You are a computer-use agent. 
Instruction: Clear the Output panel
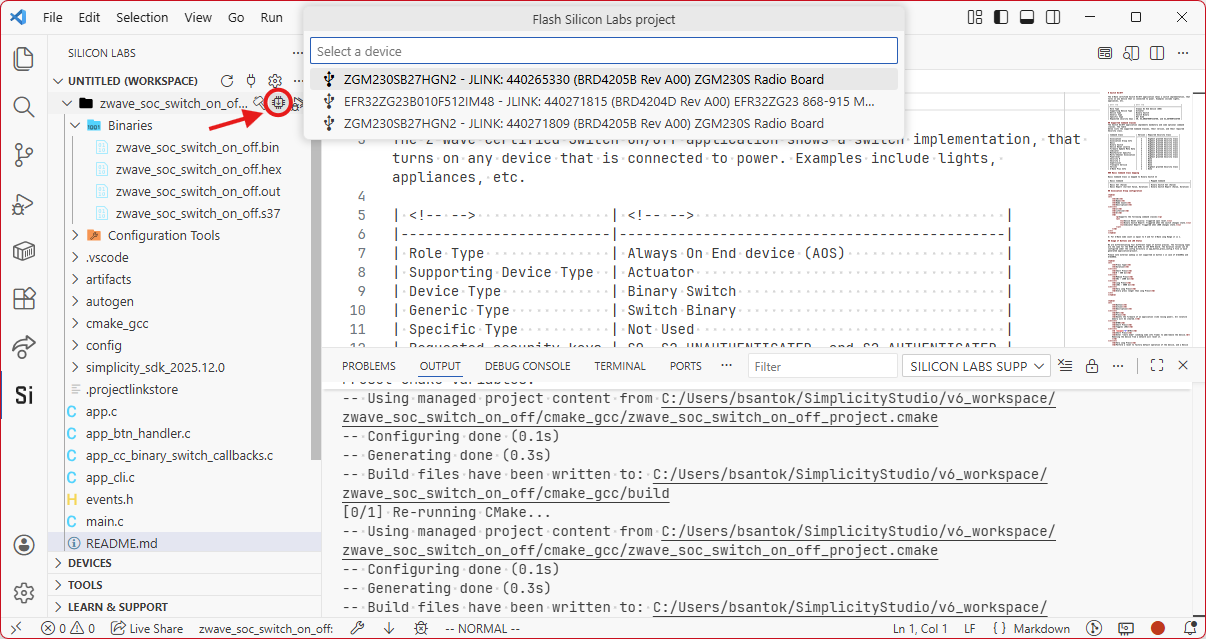(1065, 366)
